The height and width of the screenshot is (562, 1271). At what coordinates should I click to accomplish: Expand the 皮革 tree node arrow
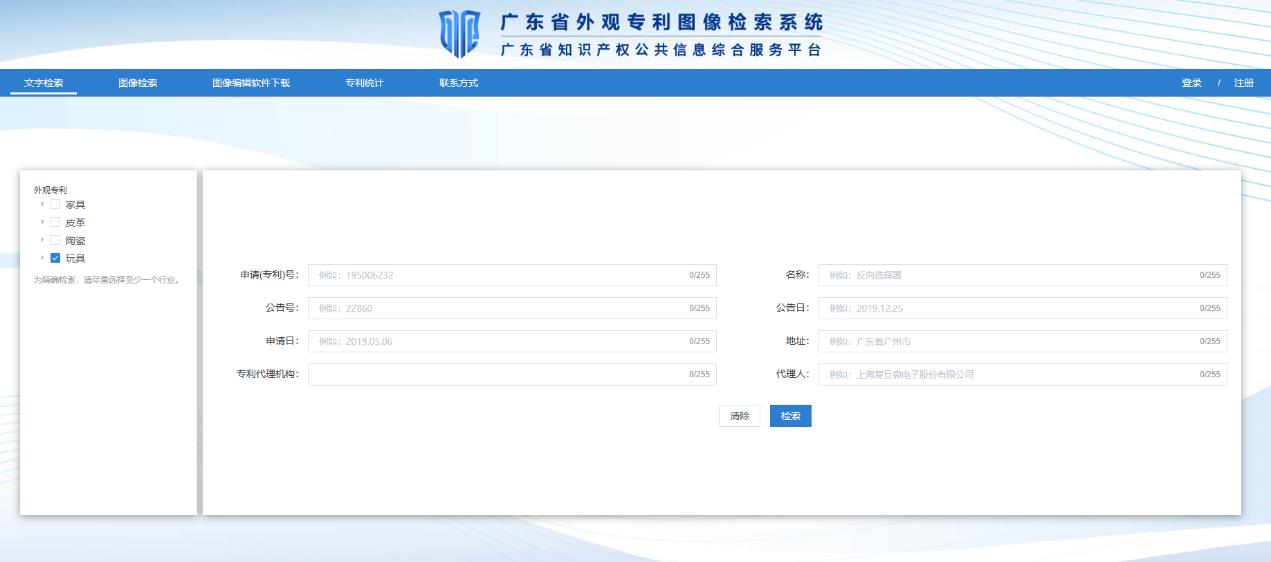(x=42, y=222)
